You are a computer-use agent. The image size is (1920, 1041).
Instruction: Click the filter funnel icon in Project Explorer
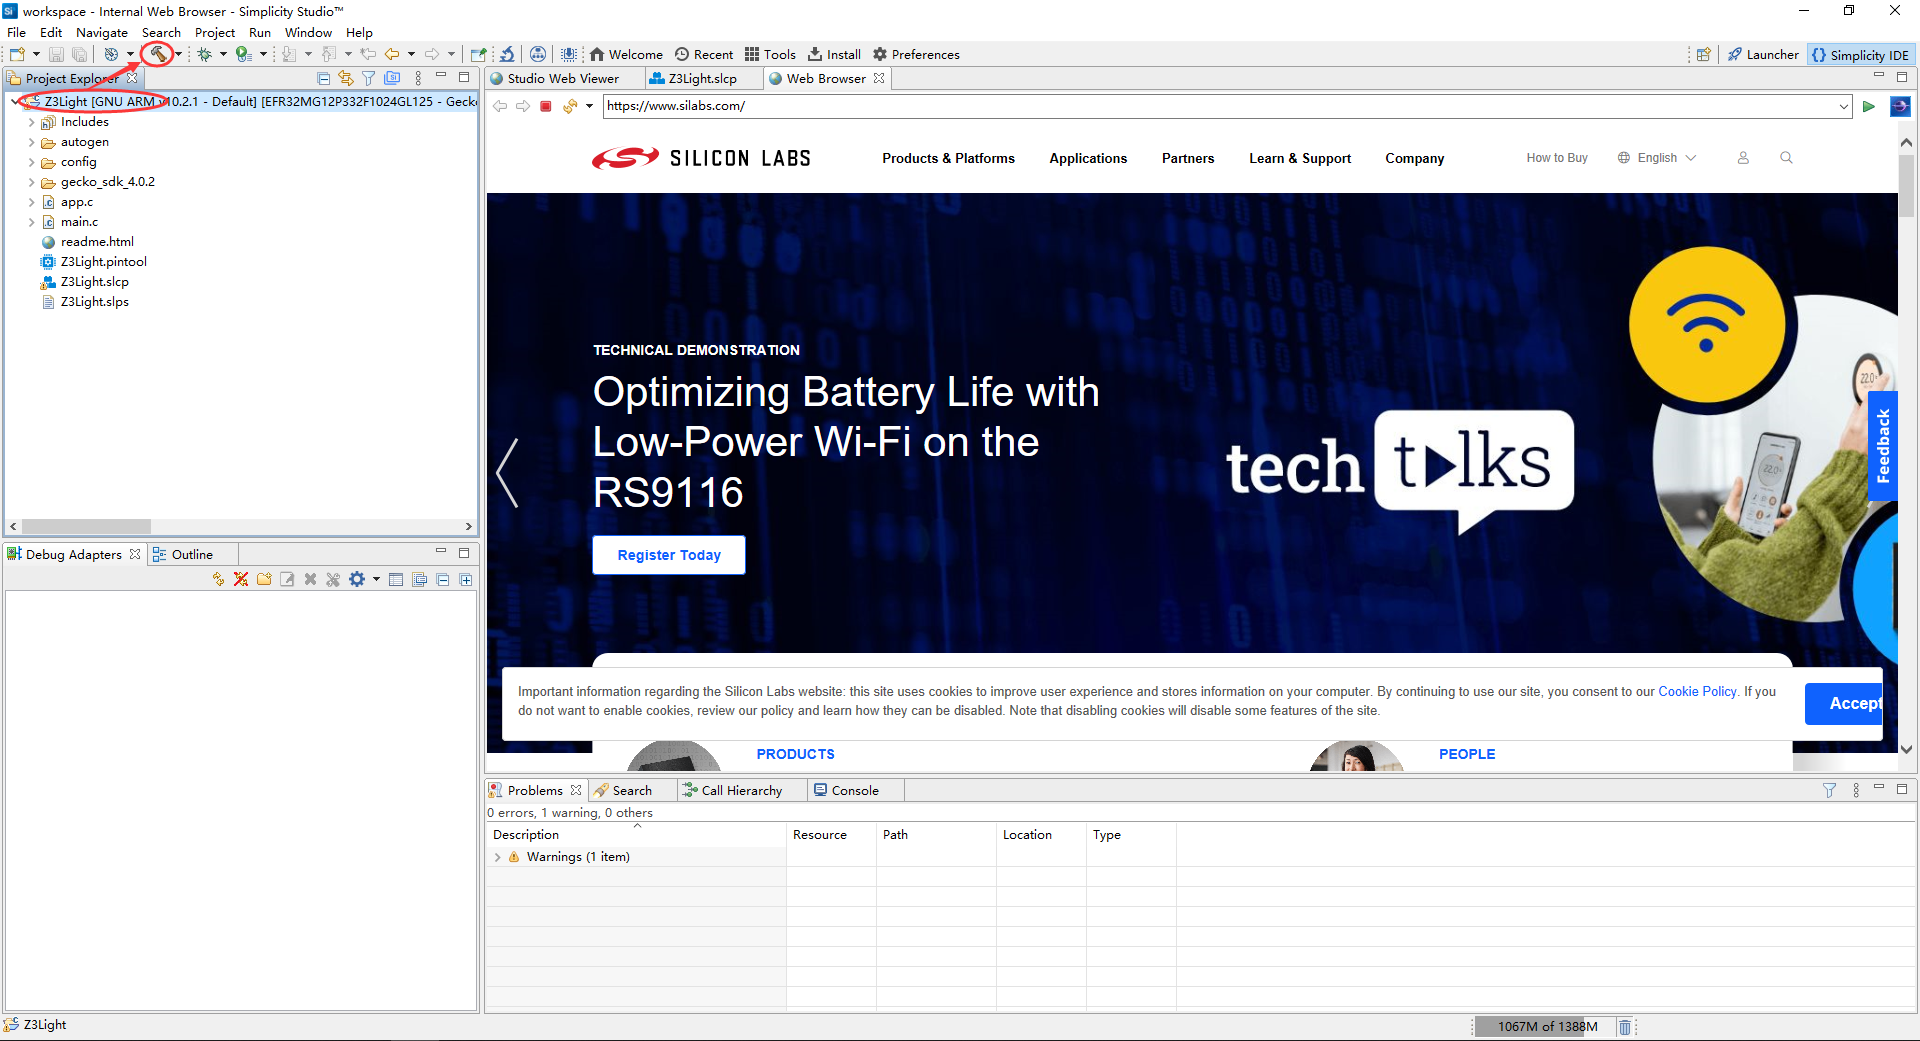click(369, 78)
